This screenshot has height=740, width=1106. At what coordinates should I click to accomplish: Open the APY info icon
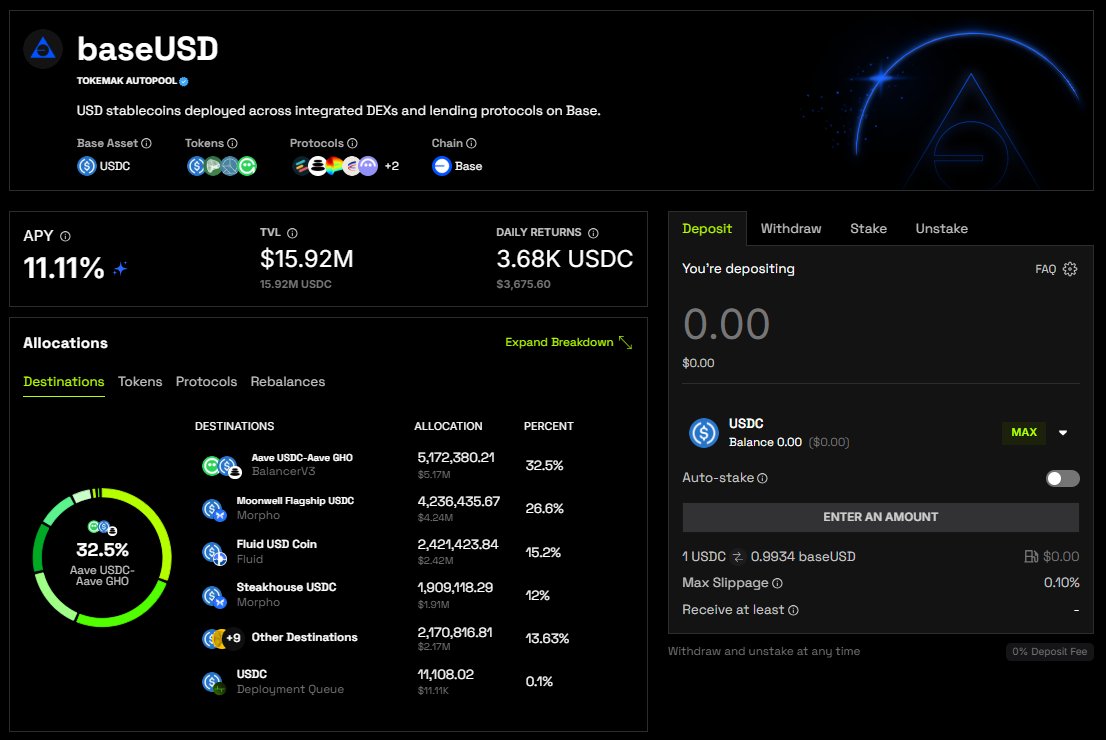[65, 236]
